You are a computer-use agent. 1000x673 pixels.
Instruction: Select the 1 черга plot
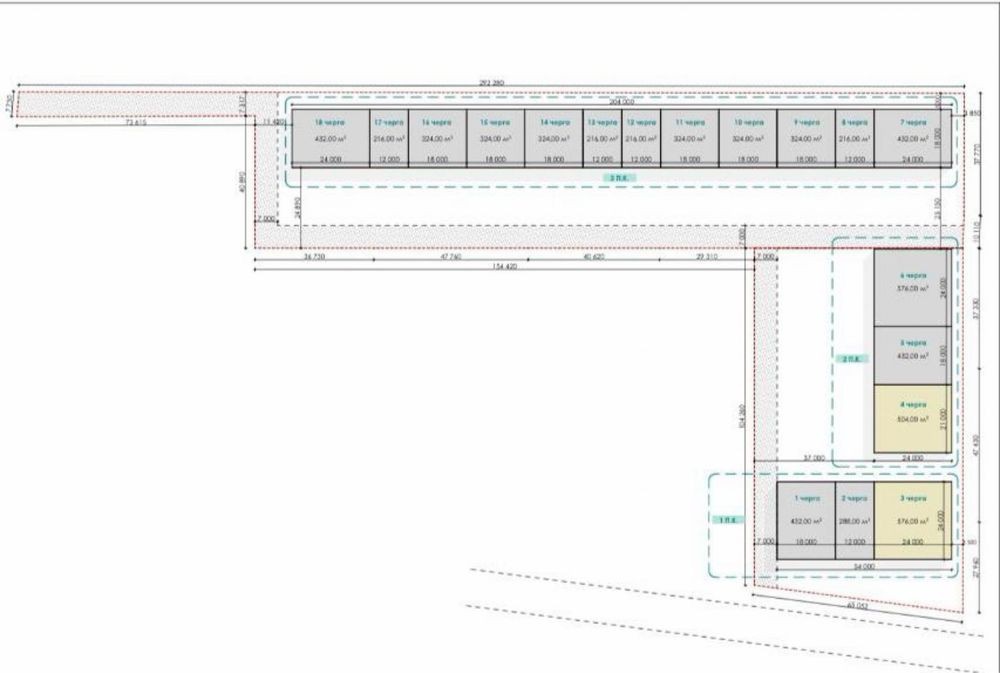point(806,519)
